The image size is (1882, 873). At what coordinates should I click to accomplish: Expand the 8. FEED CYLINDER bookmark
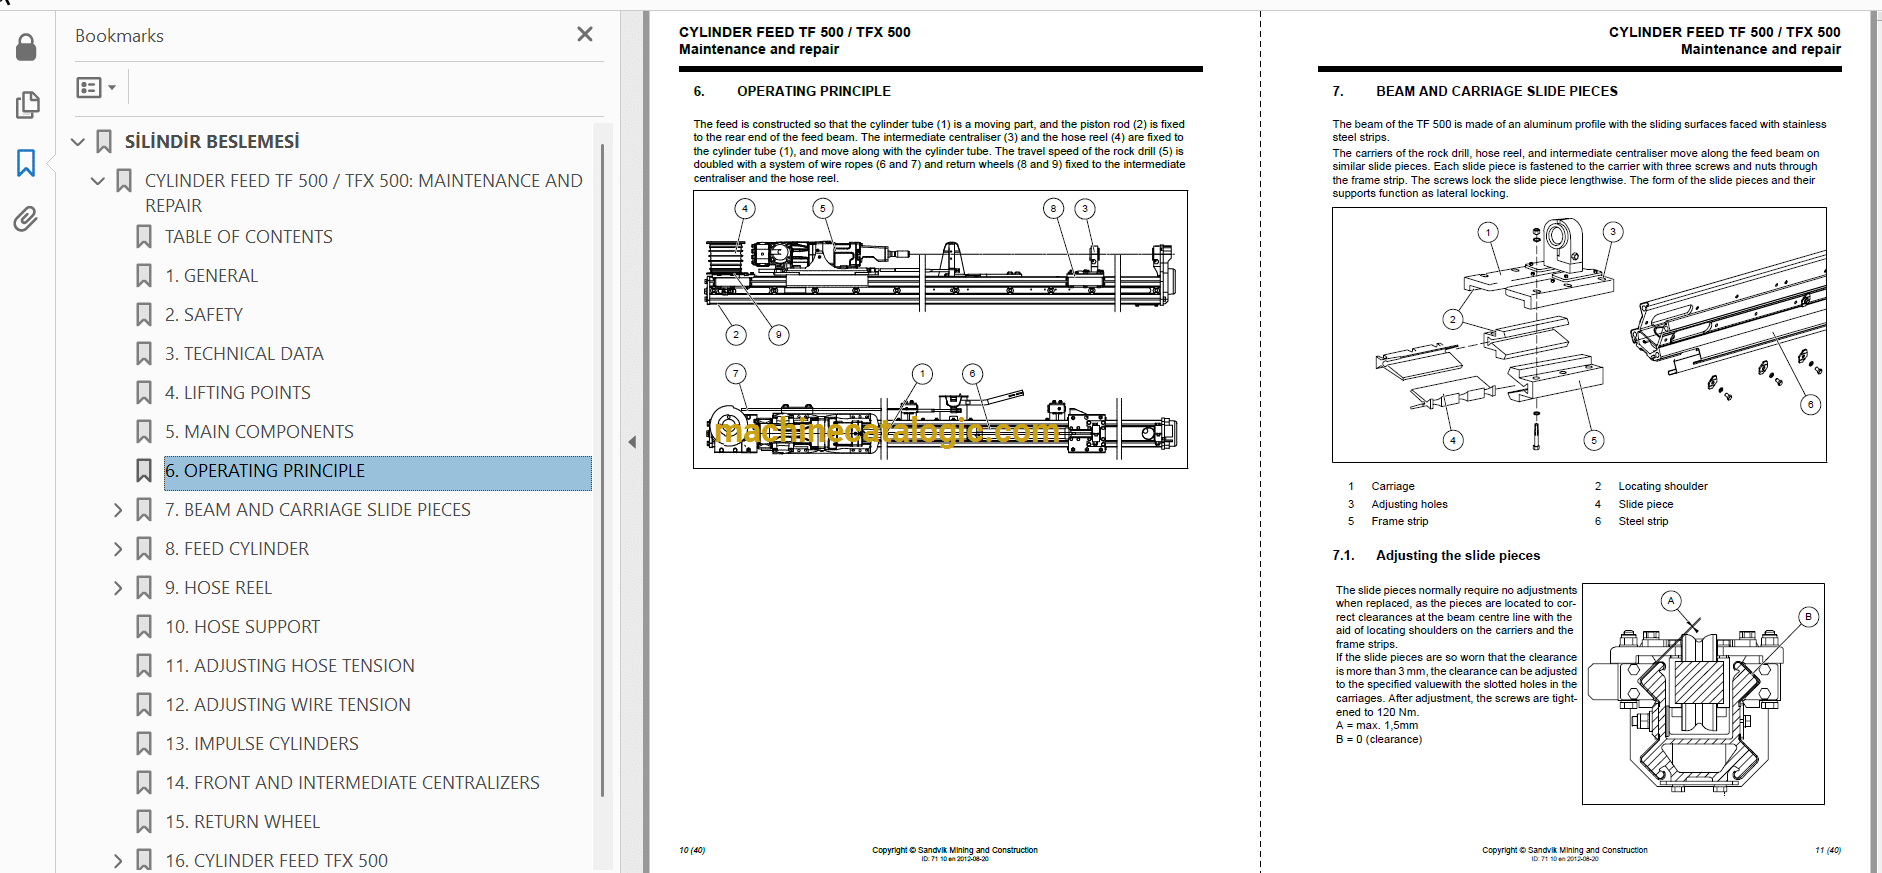tap(118, 549)
